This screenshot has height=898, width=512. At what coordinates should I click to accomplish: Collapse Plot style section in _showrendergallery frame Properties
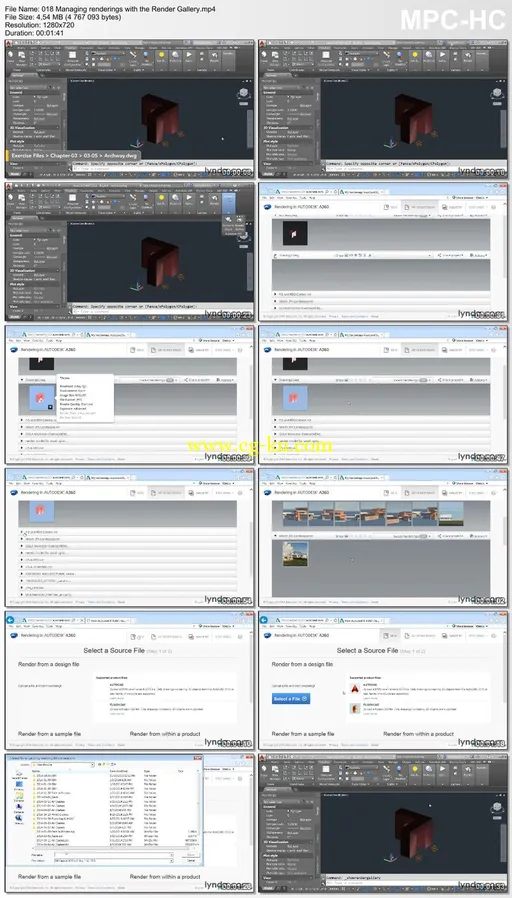point(289,857)
